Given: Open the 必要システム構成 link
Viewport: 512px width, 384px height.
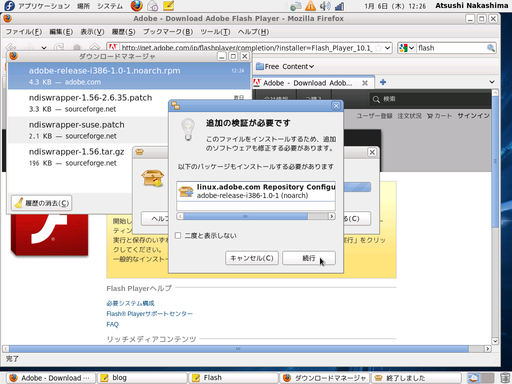Looking at the screenshot, I should (x=130, y=303).
